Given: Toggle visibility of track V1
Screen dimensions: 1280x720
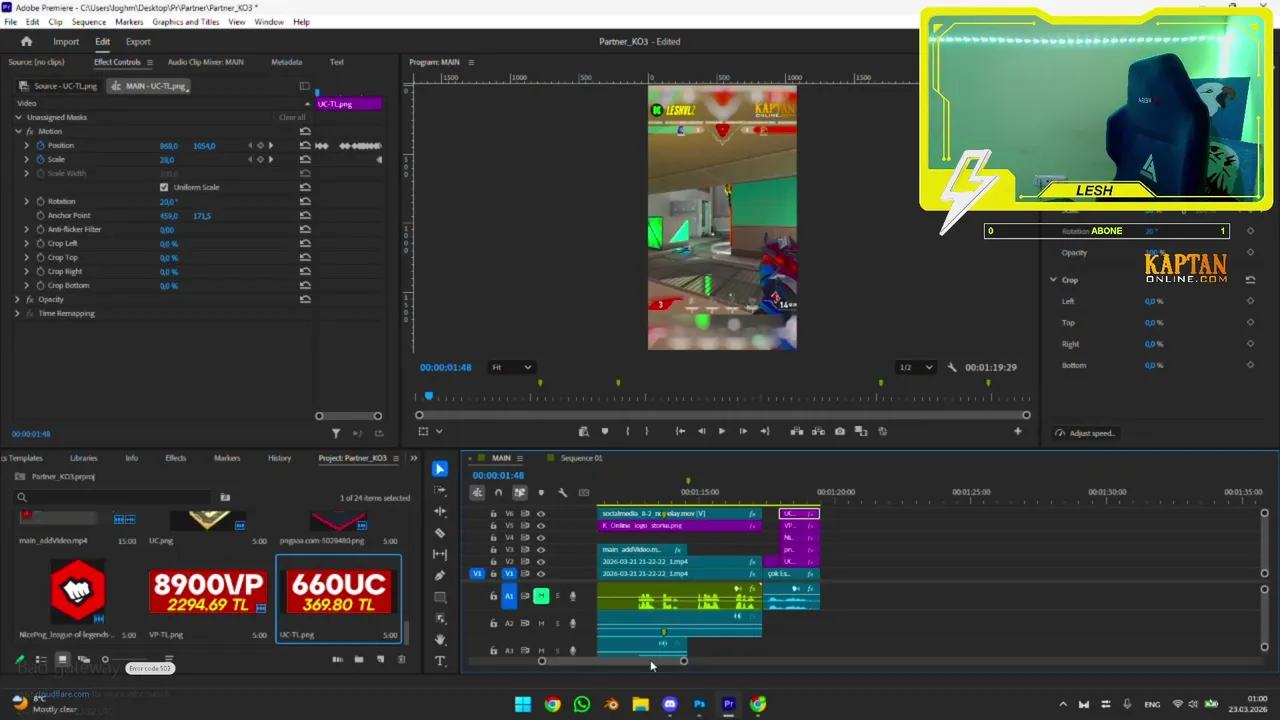Looking at the screenshot, I should 541,574.
